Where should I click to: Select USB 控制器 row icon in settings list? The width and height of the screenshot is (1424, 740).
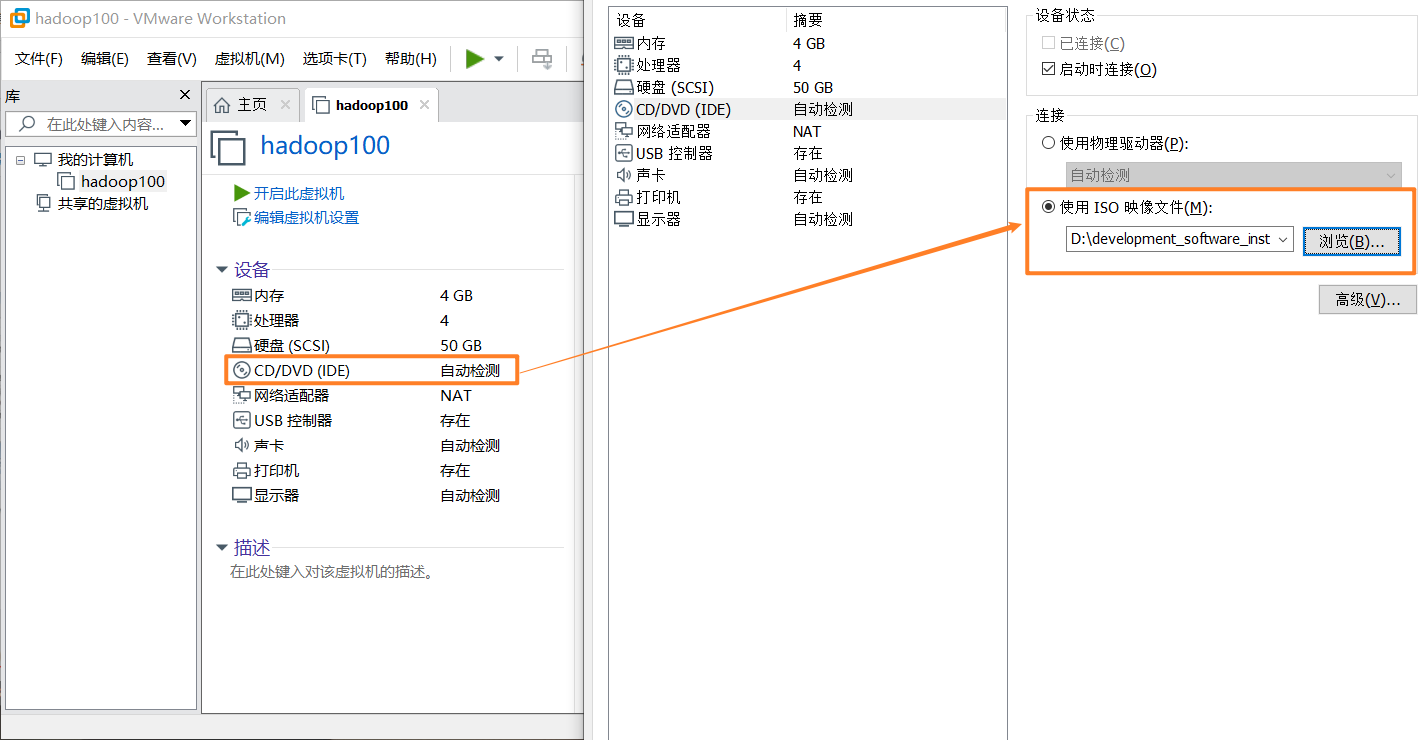(x=623, y=153)
